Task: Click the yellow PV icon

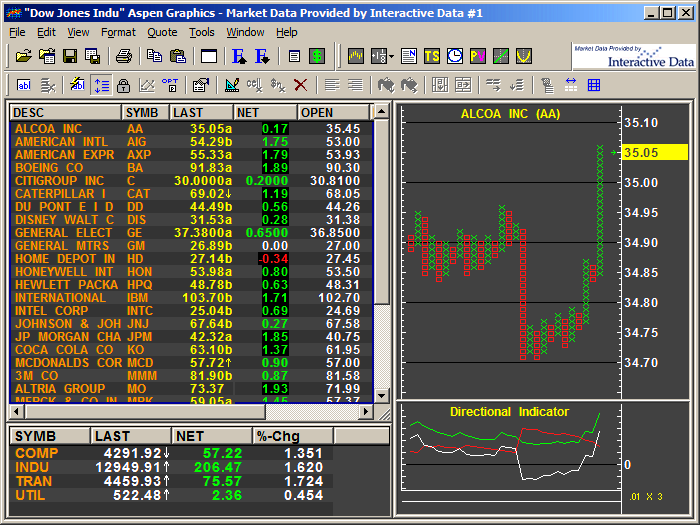Action: (478, 56)
